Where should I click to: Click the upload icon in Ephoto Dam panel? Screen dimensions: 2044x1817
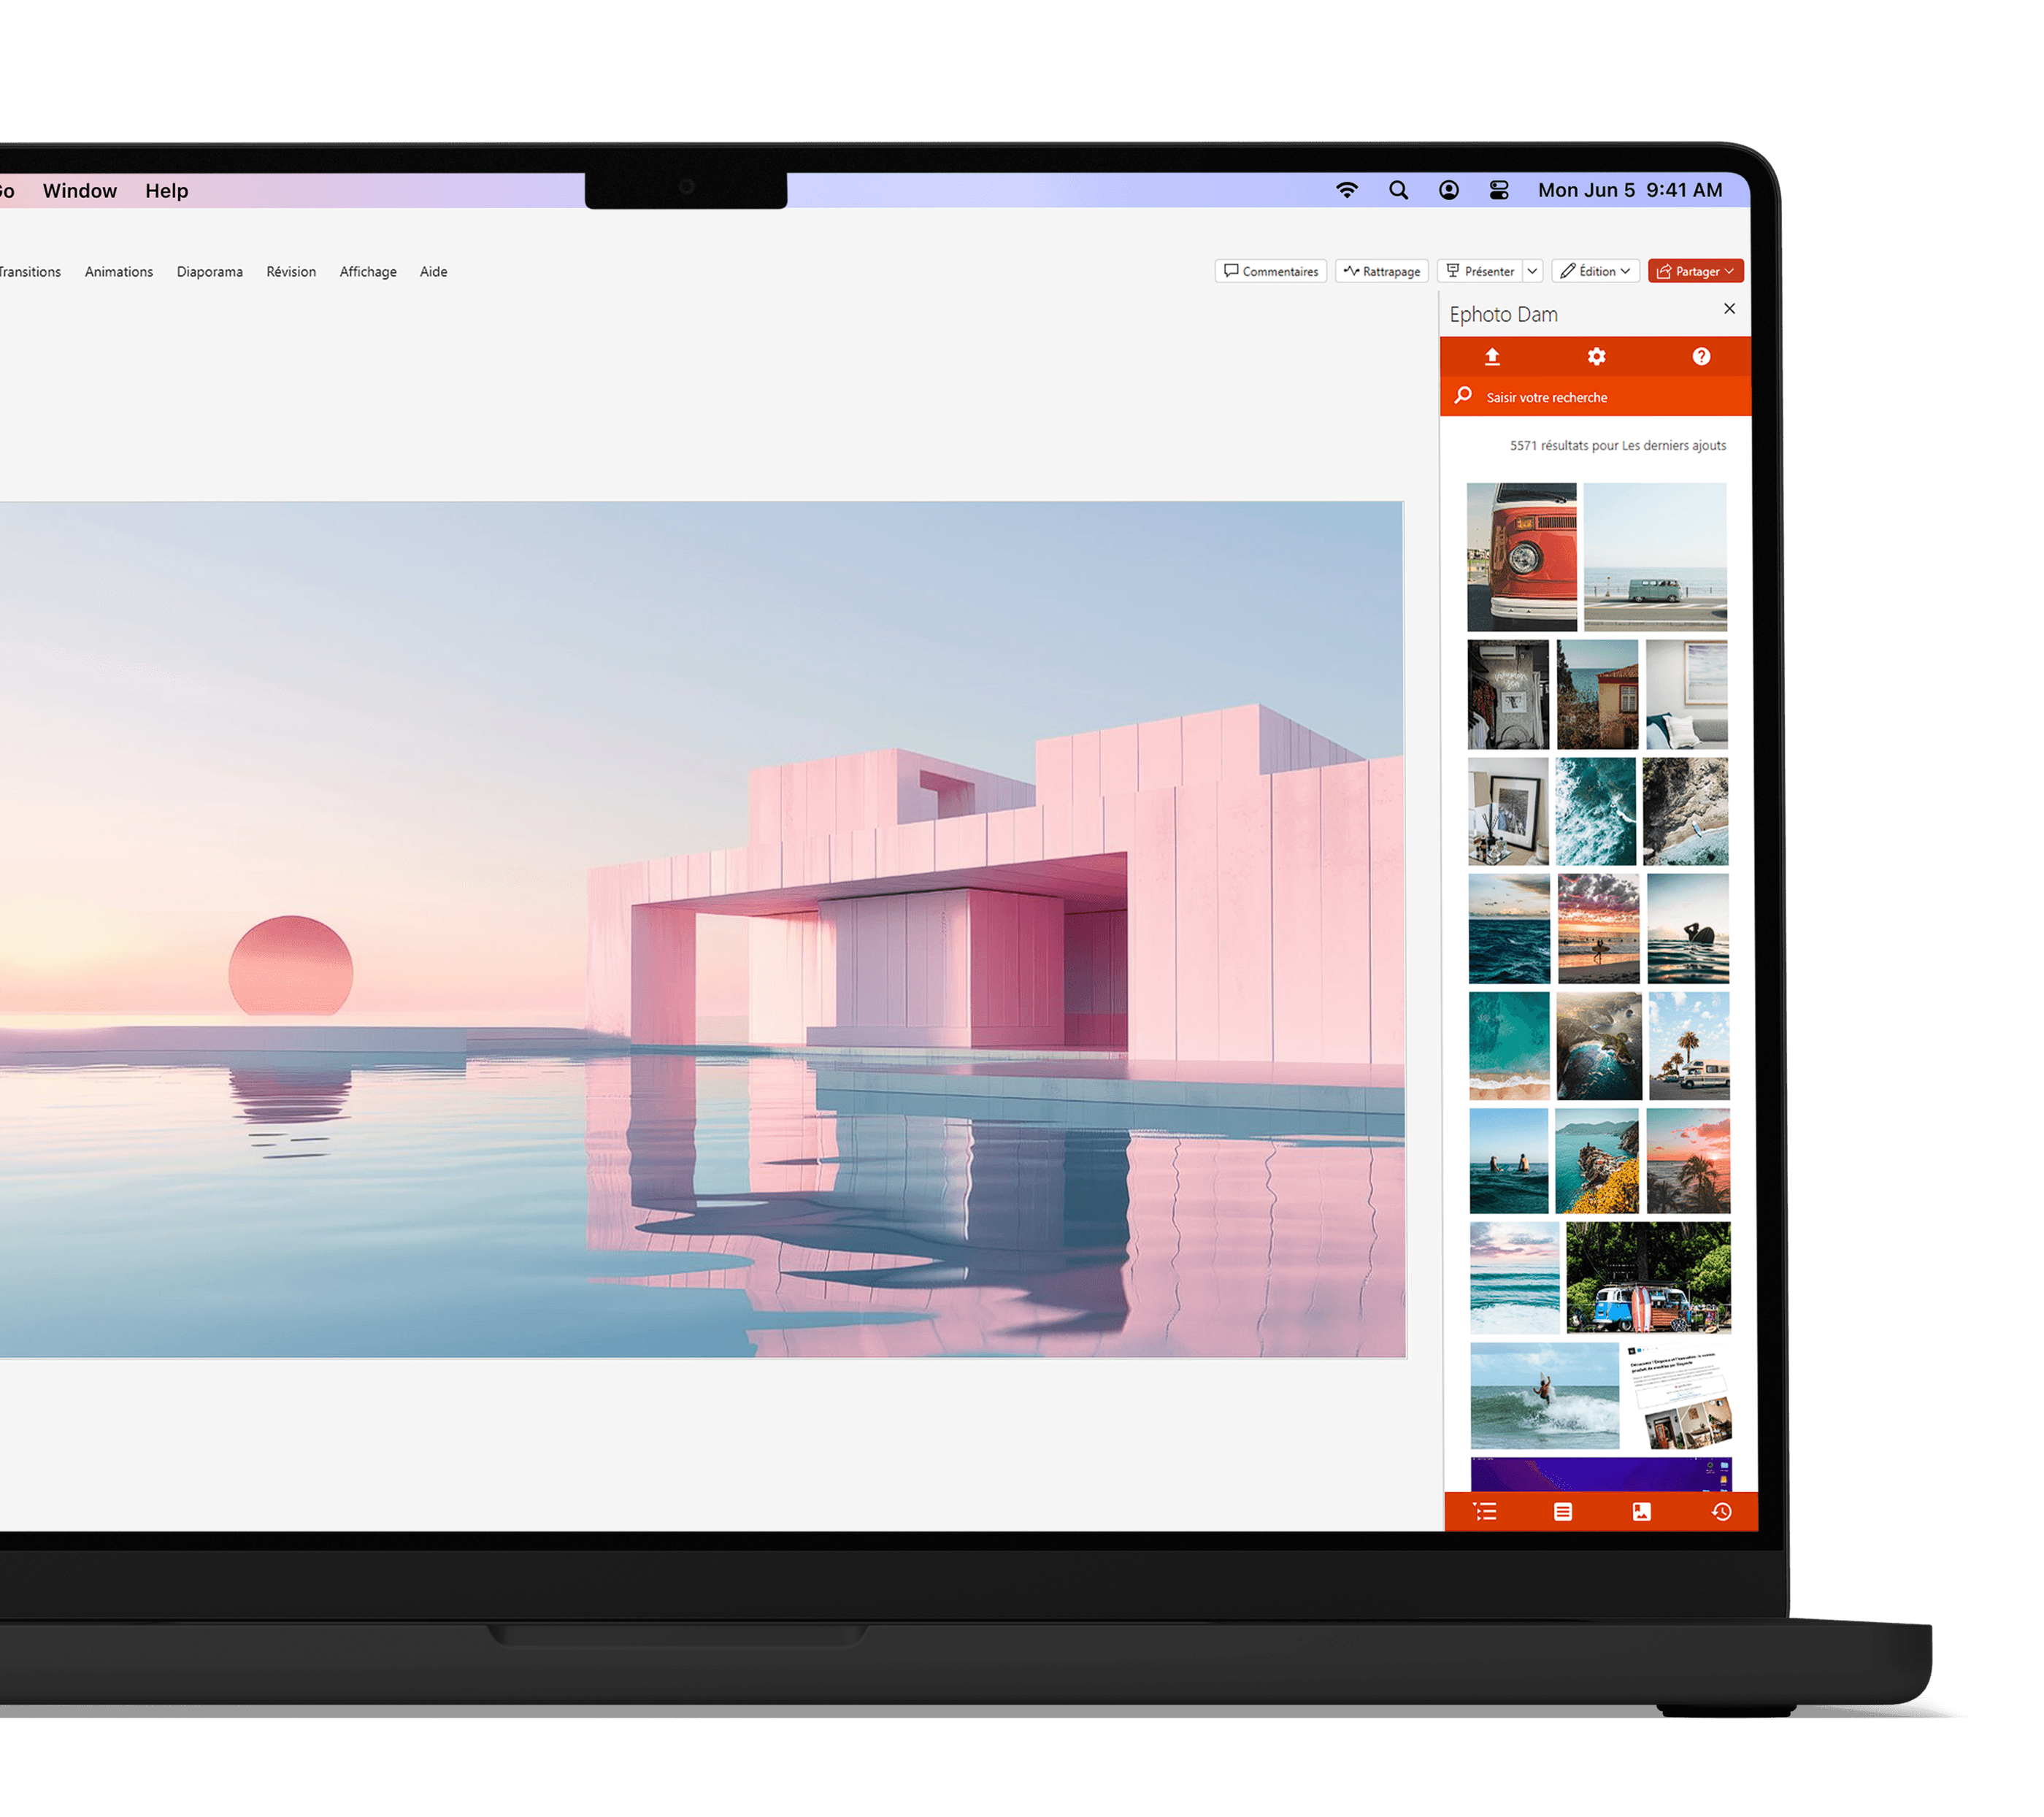coord(1492,357)
